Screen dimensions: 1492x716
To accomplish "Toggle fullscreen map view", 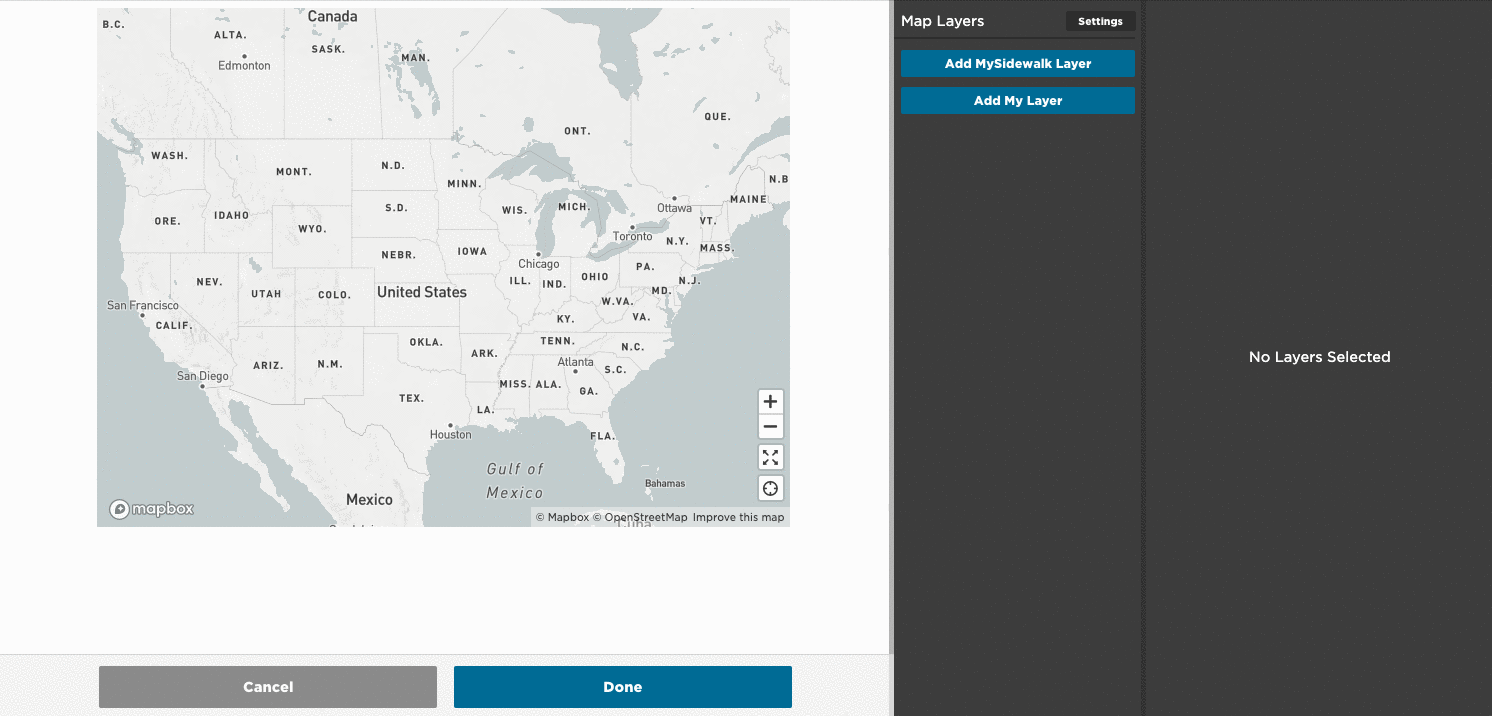I will tap(770, 458).
